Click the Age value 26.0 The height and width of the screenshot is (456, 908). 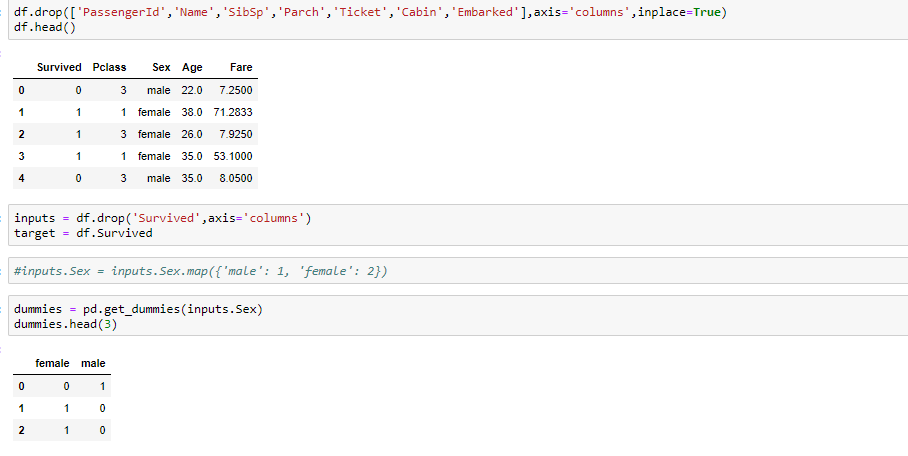coord(192,134)
